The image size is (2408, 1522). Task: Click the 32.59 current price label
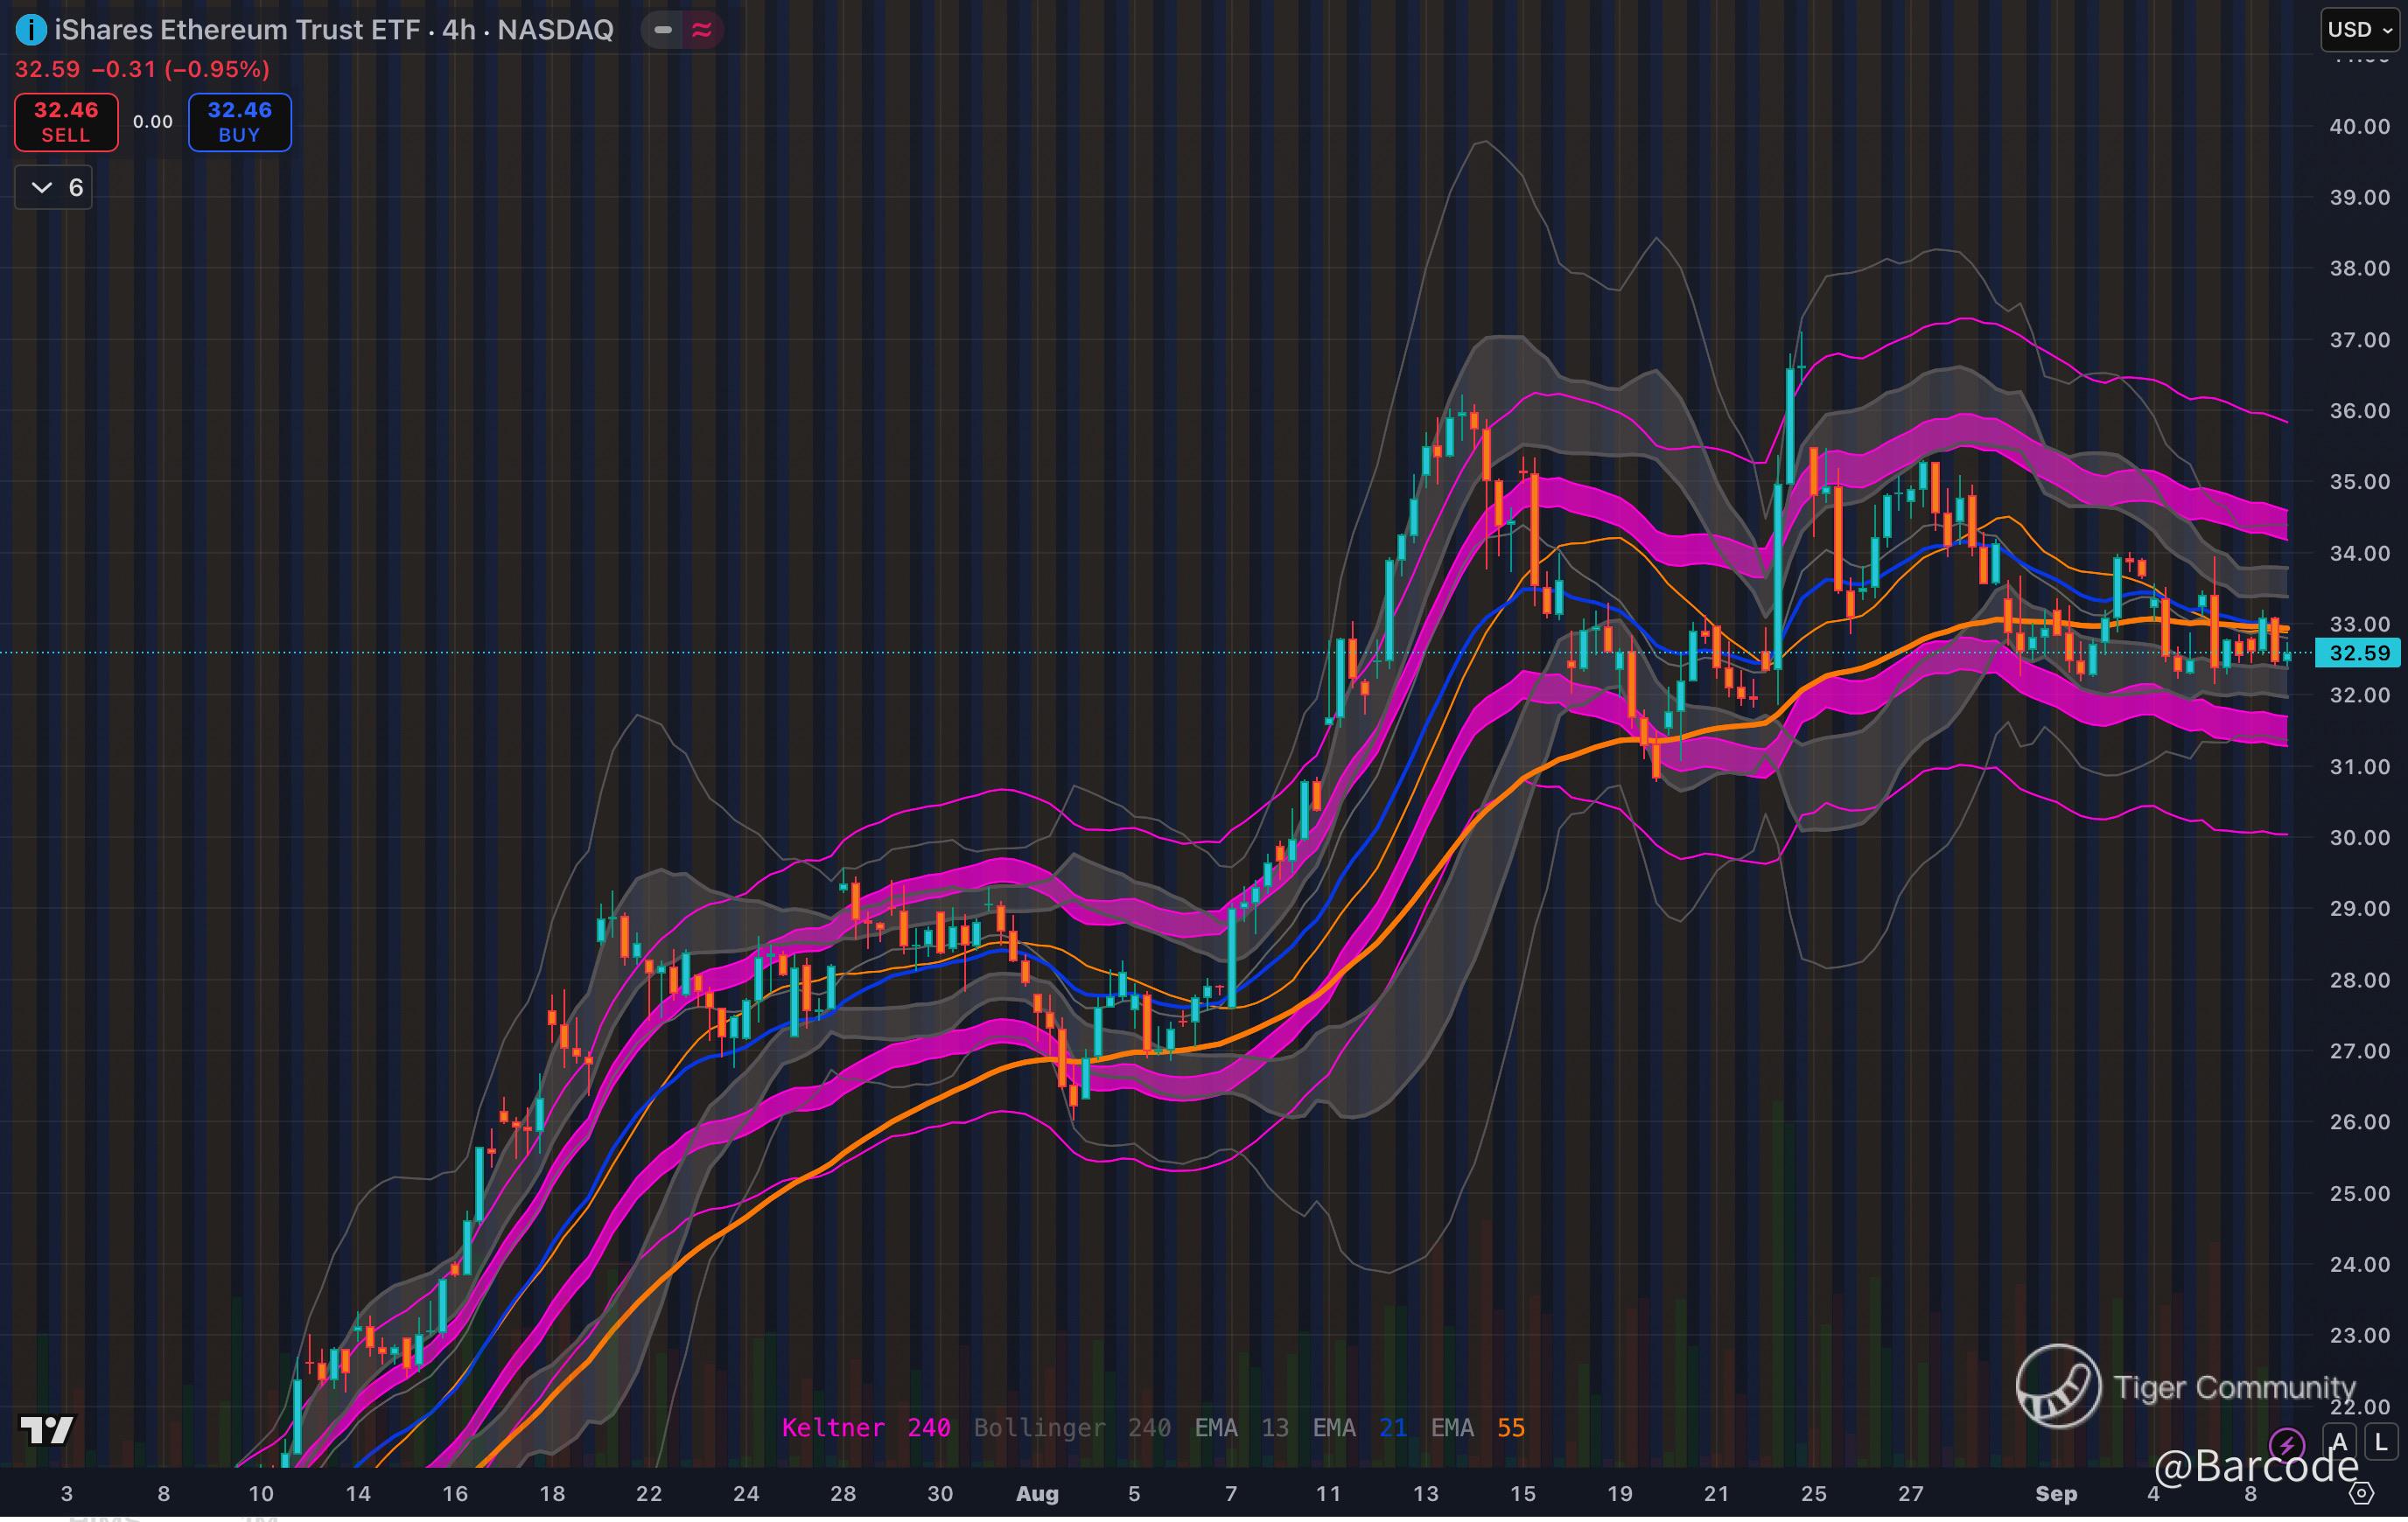coord(2359,653)
